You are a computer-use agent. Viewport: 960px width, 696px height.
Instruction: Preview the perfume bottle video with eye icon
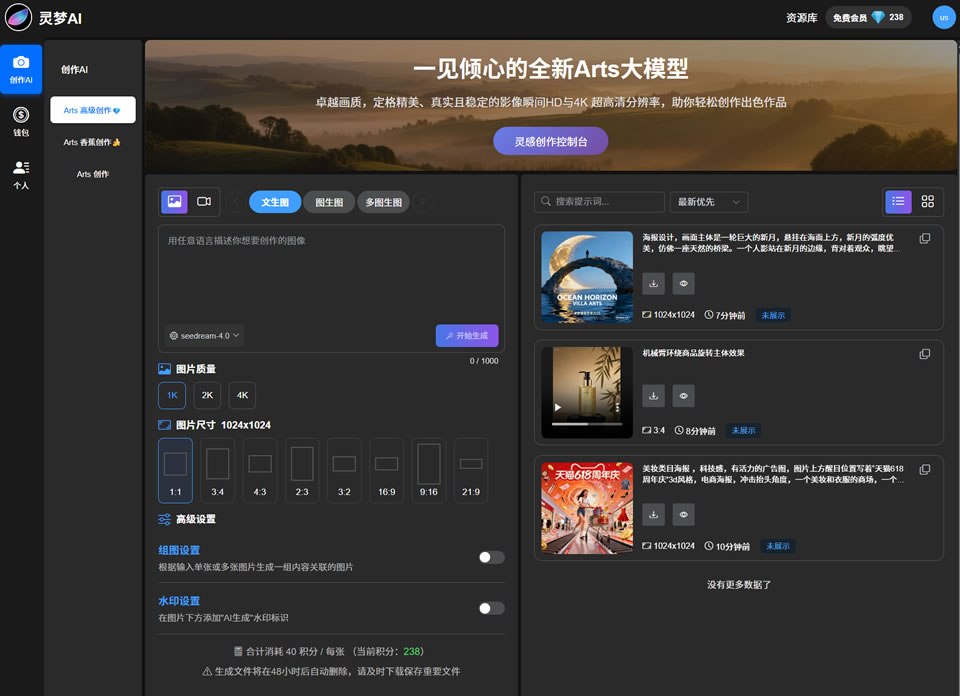(x=684, y=397)
